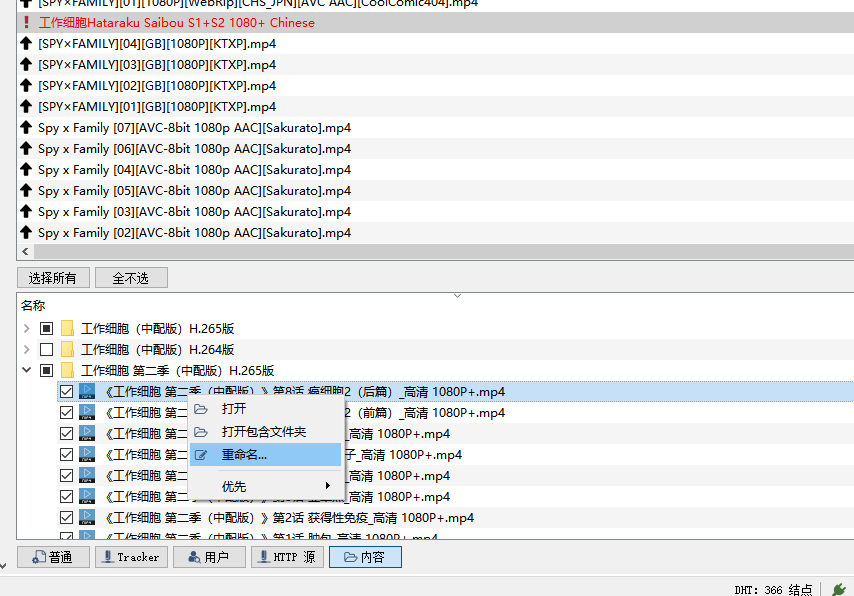Viewport: 854px width, 596px height.
Task: Choose 打开 from the context menu
Action: click(x=266, y=409)
